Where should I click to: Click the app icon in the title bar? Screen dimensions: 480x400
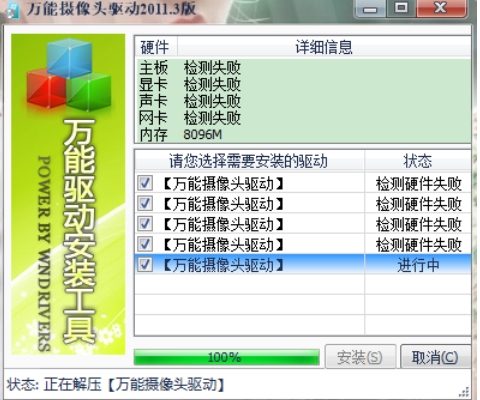(12, 10)
